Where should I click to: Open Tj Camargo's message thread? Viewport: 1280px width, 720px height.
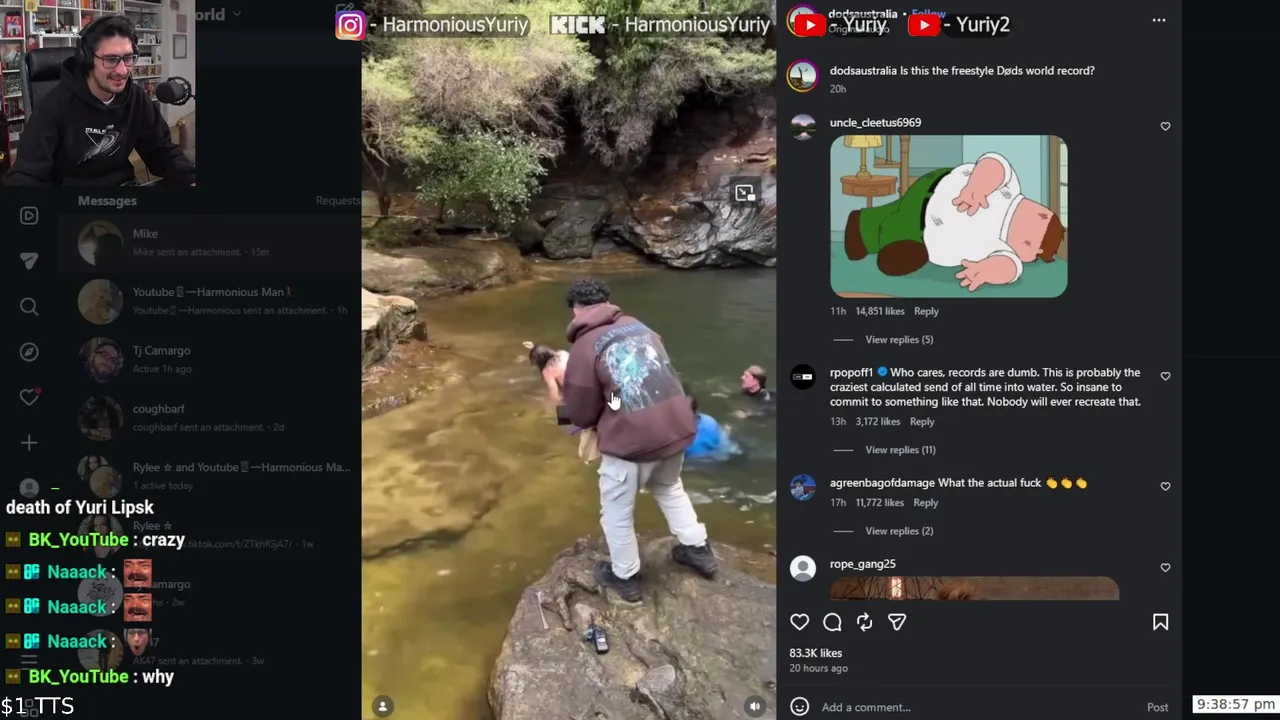coord(210,360)
